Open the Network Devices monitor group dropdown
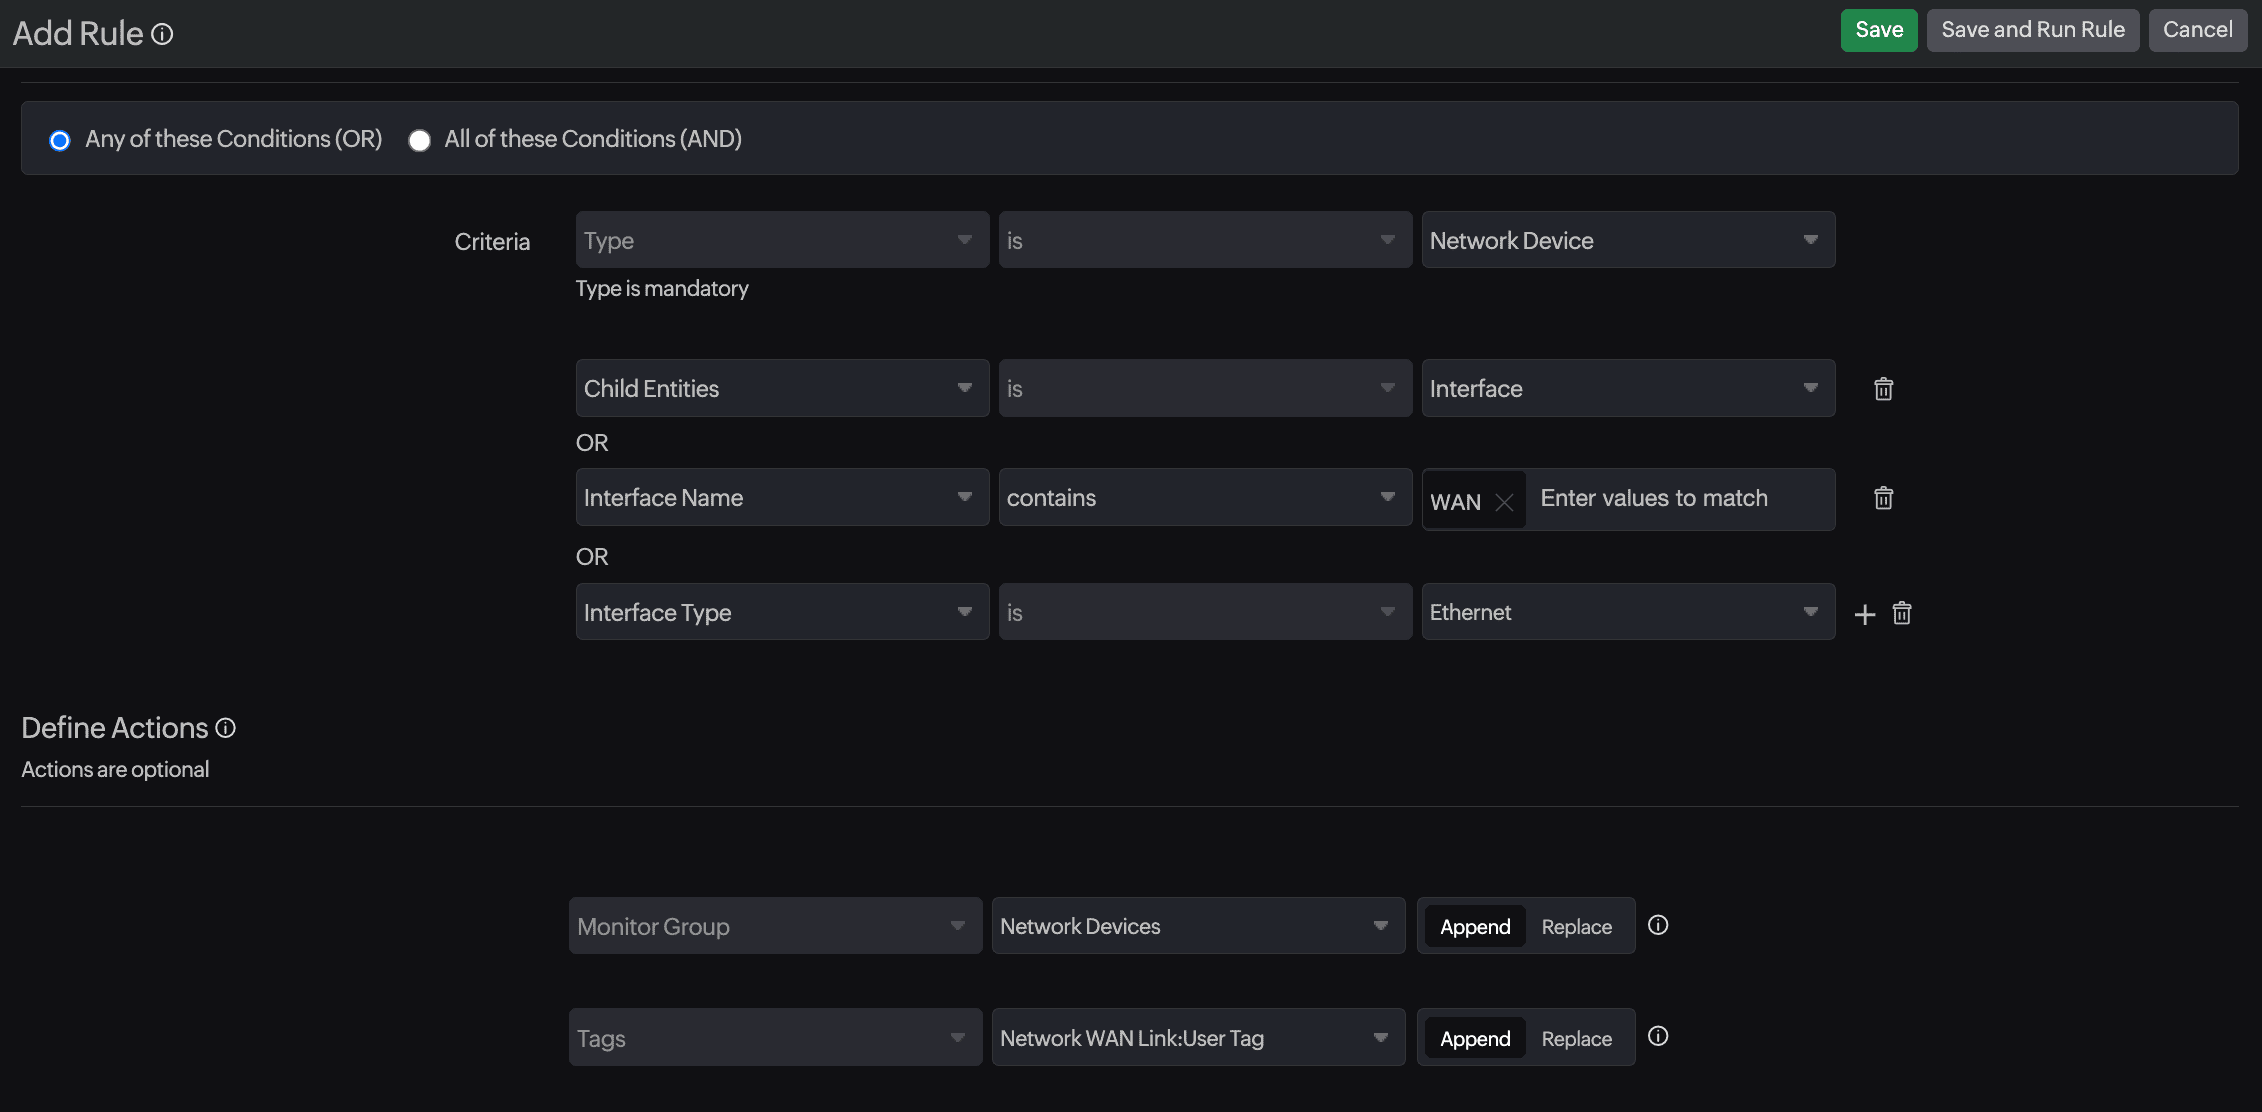Image resolution: width=2262 pixels, height=1112 pixels. (1197, 926)
